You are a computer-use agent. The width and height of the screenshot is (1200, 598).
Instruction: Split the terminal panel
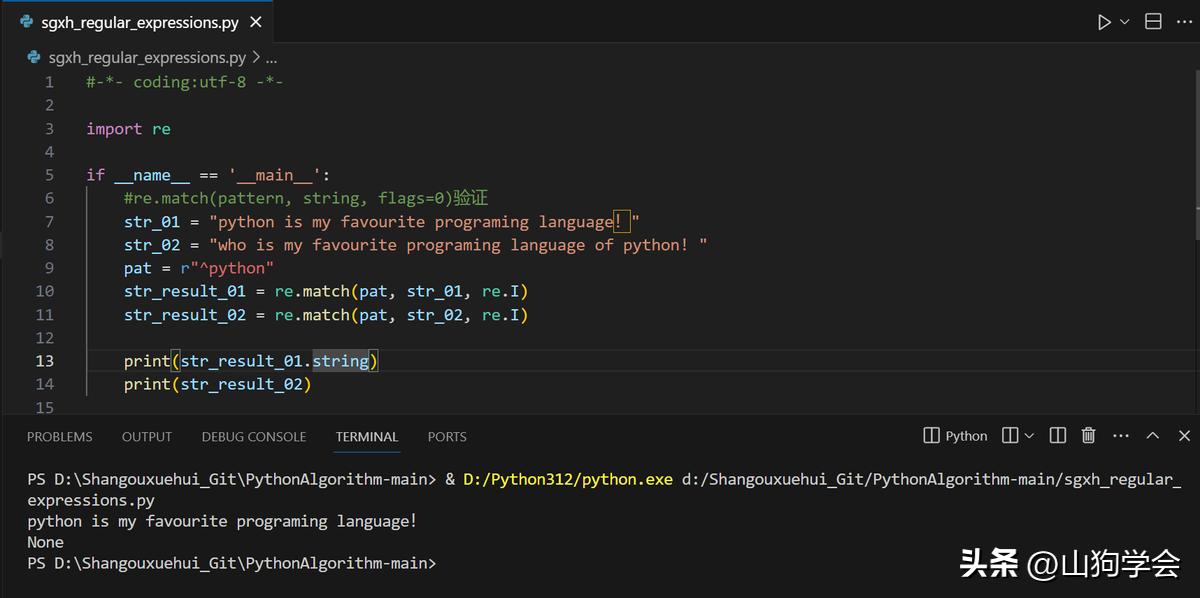(1010, 436)
